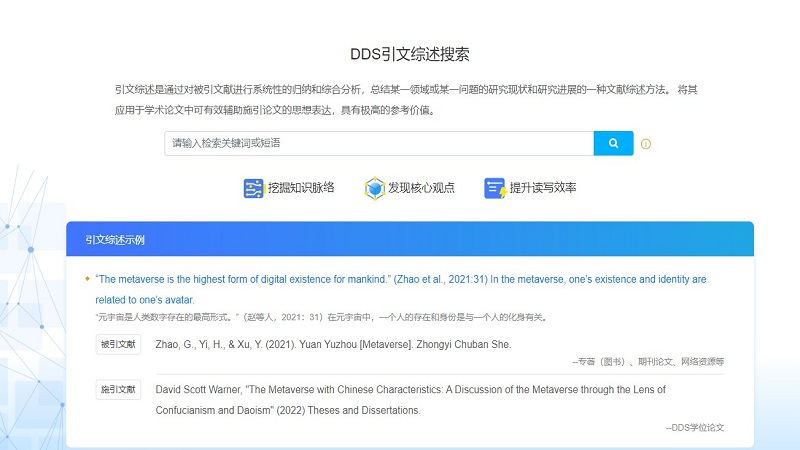Click the David Scott Warner citing reference
The image size is (800, 450).
[x=410, y=400]
